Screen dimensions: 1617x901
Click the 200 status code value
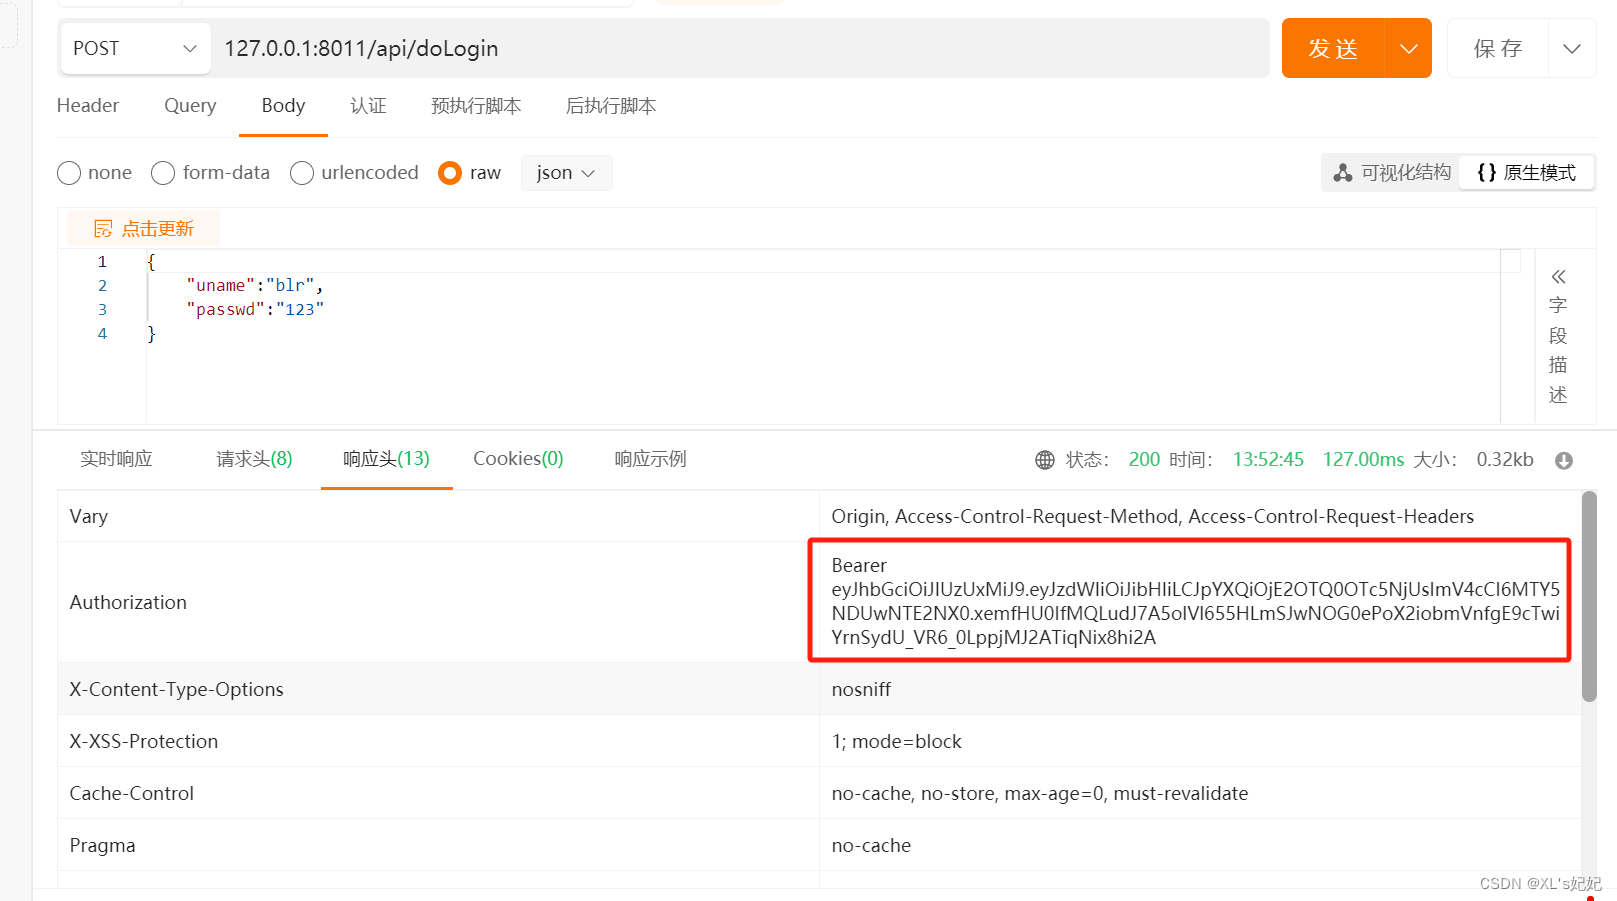1144,459
